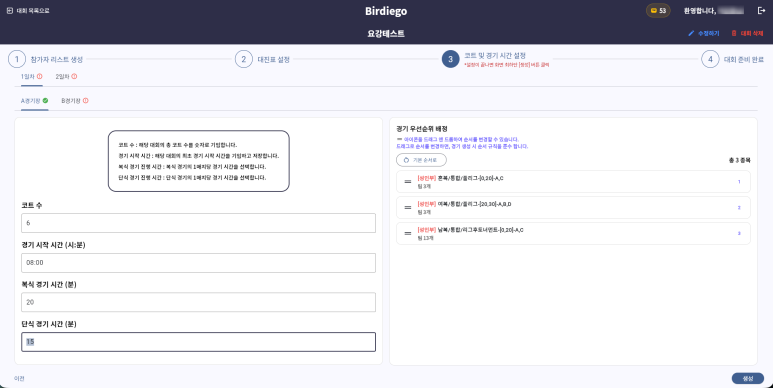Image resolution: width=773 pixels, height=388 pixels.
Task: Click the 생성 create button
Action: click(x=748, y=378)
